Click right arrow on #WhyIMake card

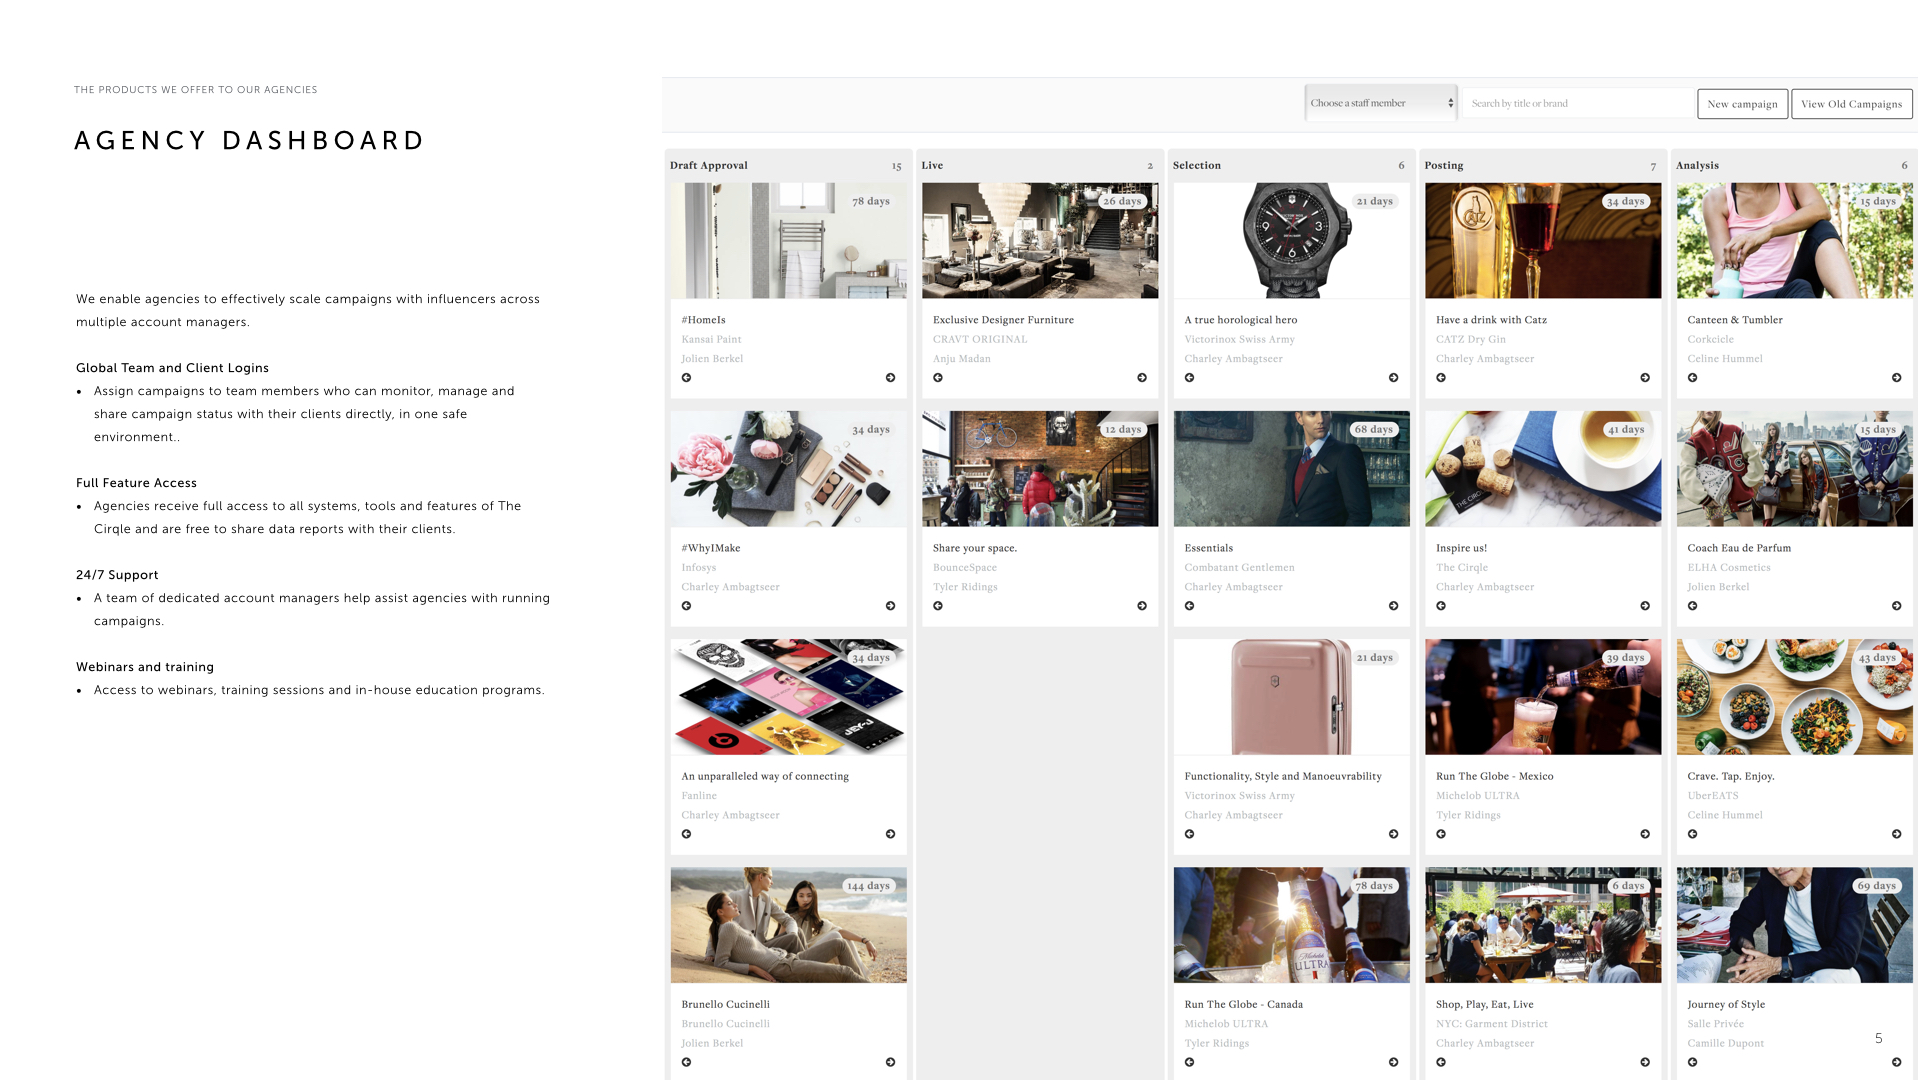point(890,606)
